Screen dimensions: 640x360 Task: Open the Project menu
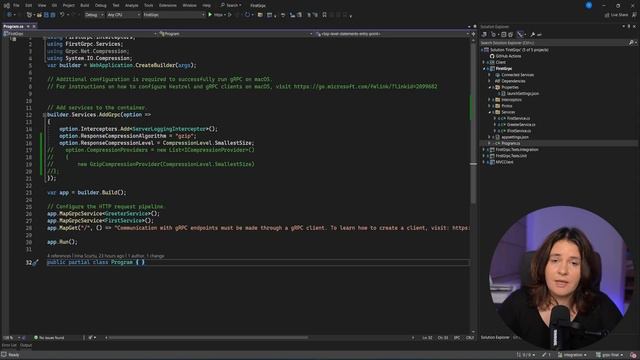tap(69, 5)
